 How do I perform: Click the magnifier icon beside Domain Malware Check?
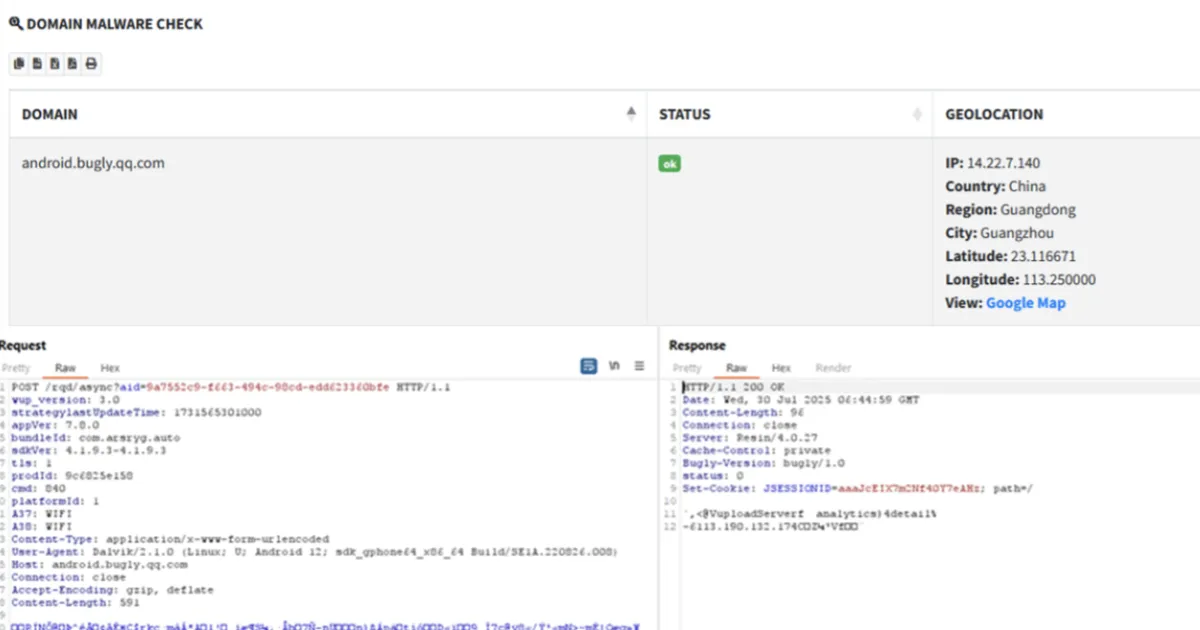pos(15,24)
